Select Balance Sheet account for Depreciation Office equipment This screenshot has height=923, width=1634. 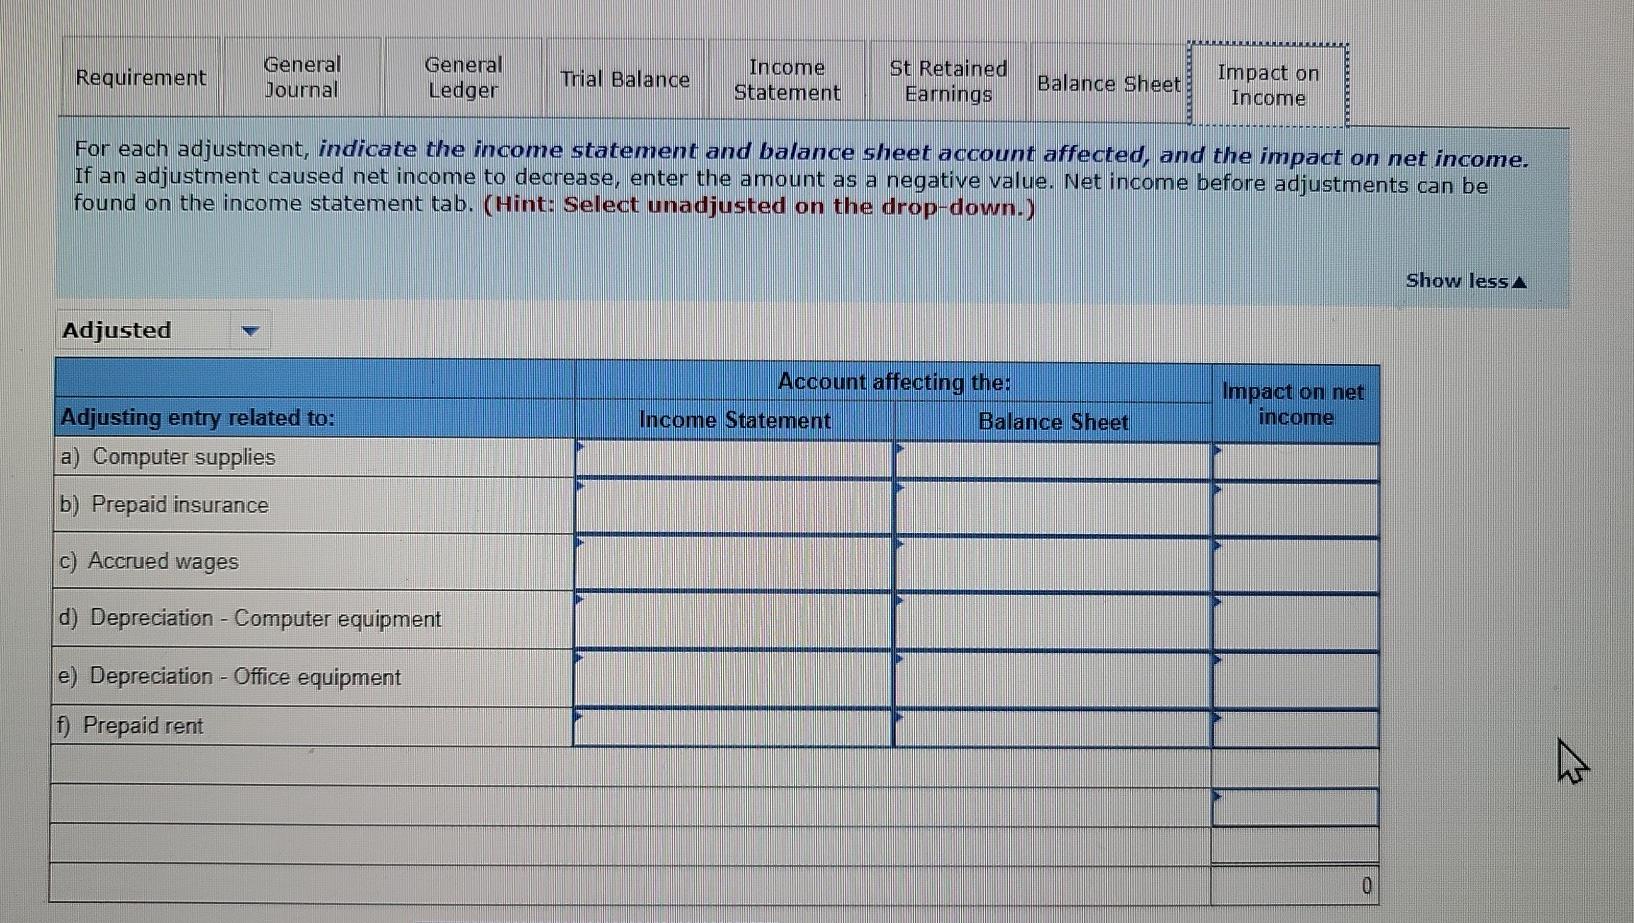coord(1053,680)
